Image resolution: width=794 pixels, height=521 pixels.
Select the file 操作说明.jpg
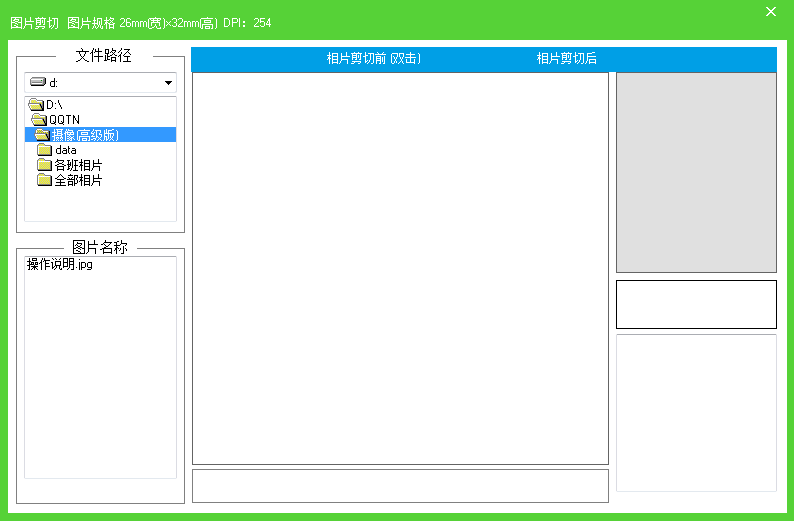pos(60,265)
